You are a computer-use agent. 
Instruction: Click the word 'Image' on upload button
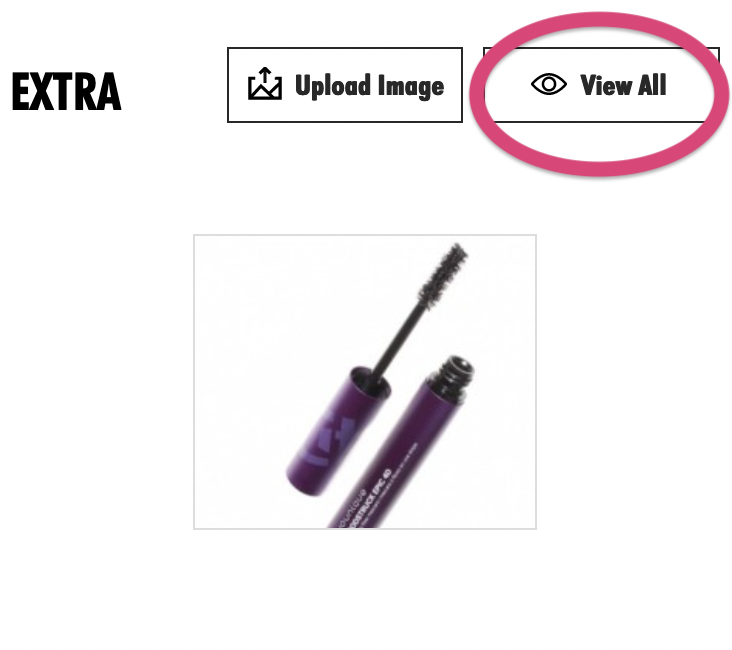(x=411, y=87)
